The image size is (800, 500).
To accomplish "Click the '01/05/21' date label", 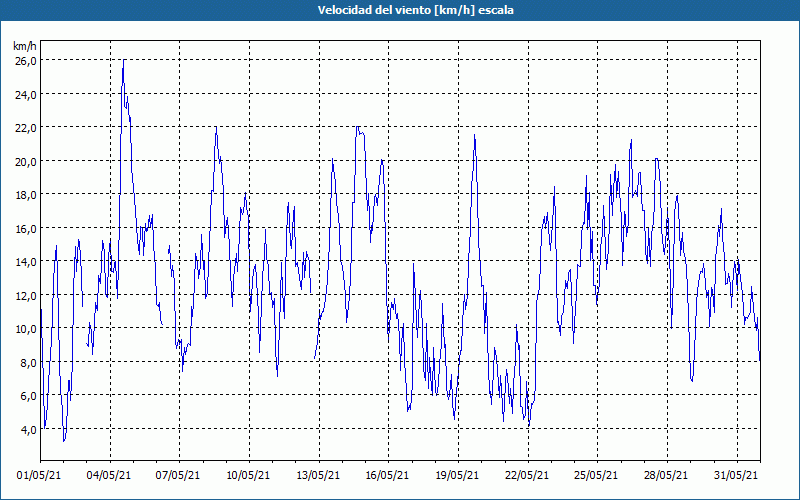I will 39,475.
